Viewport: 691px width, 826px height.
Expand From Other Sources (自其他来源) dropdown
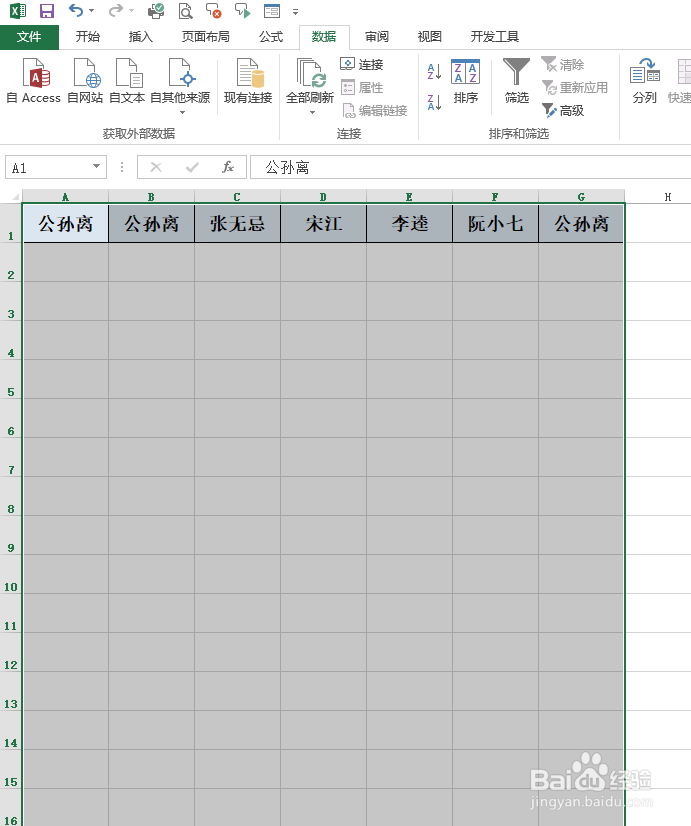pyautogui.click(x=183, y=112)
